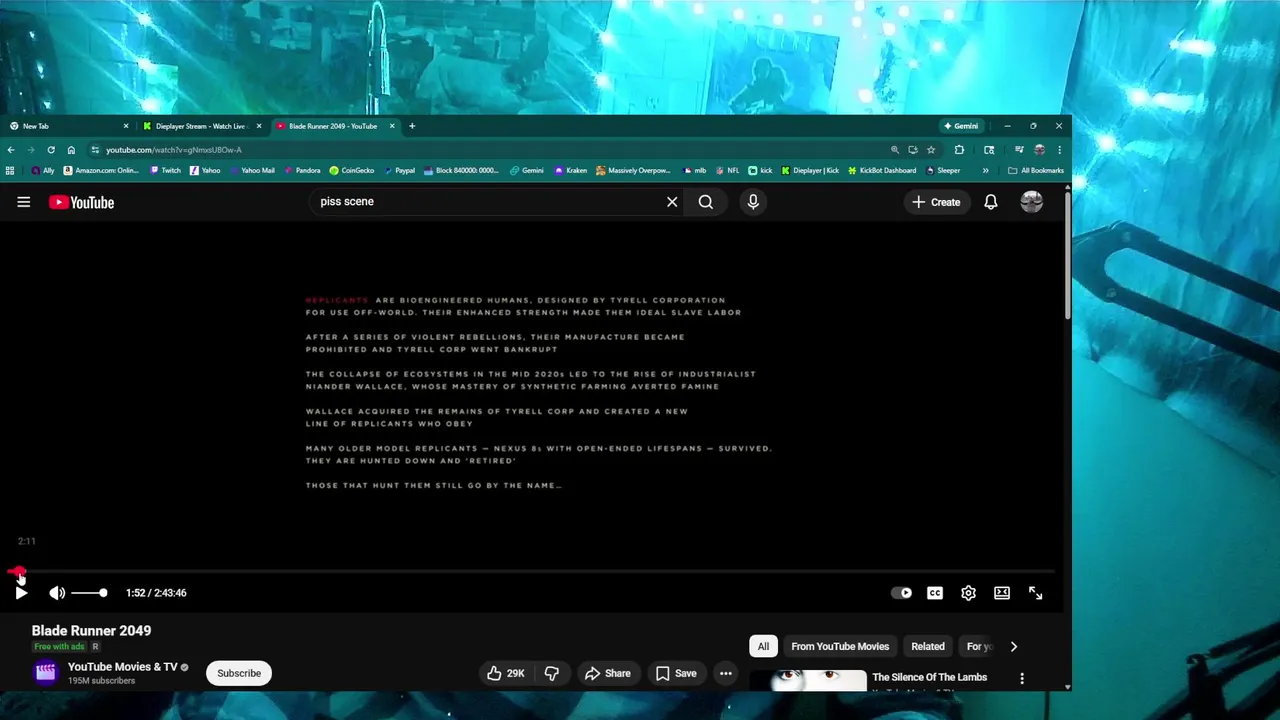Turn on closed captions
The image size is (1280, 720).
tap(935, 593)
